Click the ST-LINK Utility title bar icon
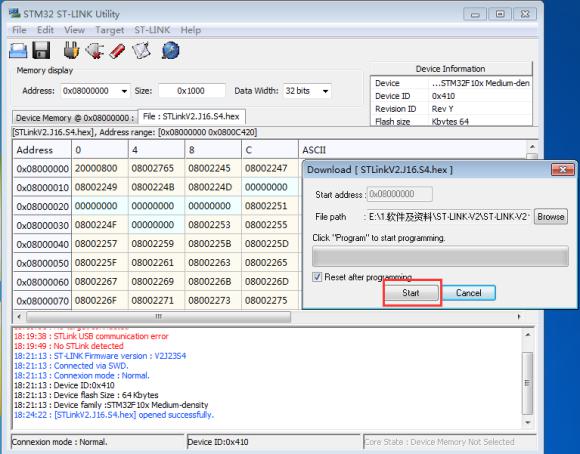Screen dimensions: 580x454 click(14, 13)
